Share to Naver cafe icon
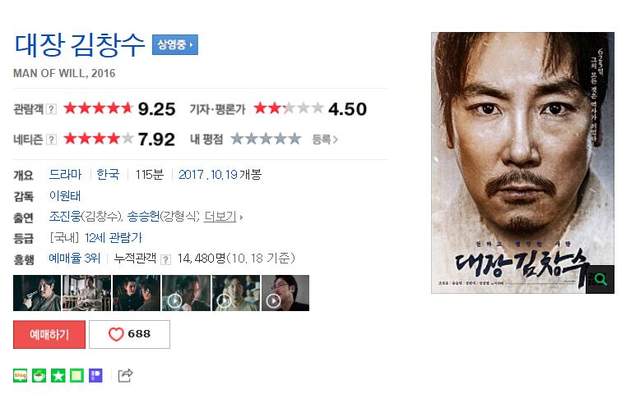Screen dimensions: 640x403 39,375
